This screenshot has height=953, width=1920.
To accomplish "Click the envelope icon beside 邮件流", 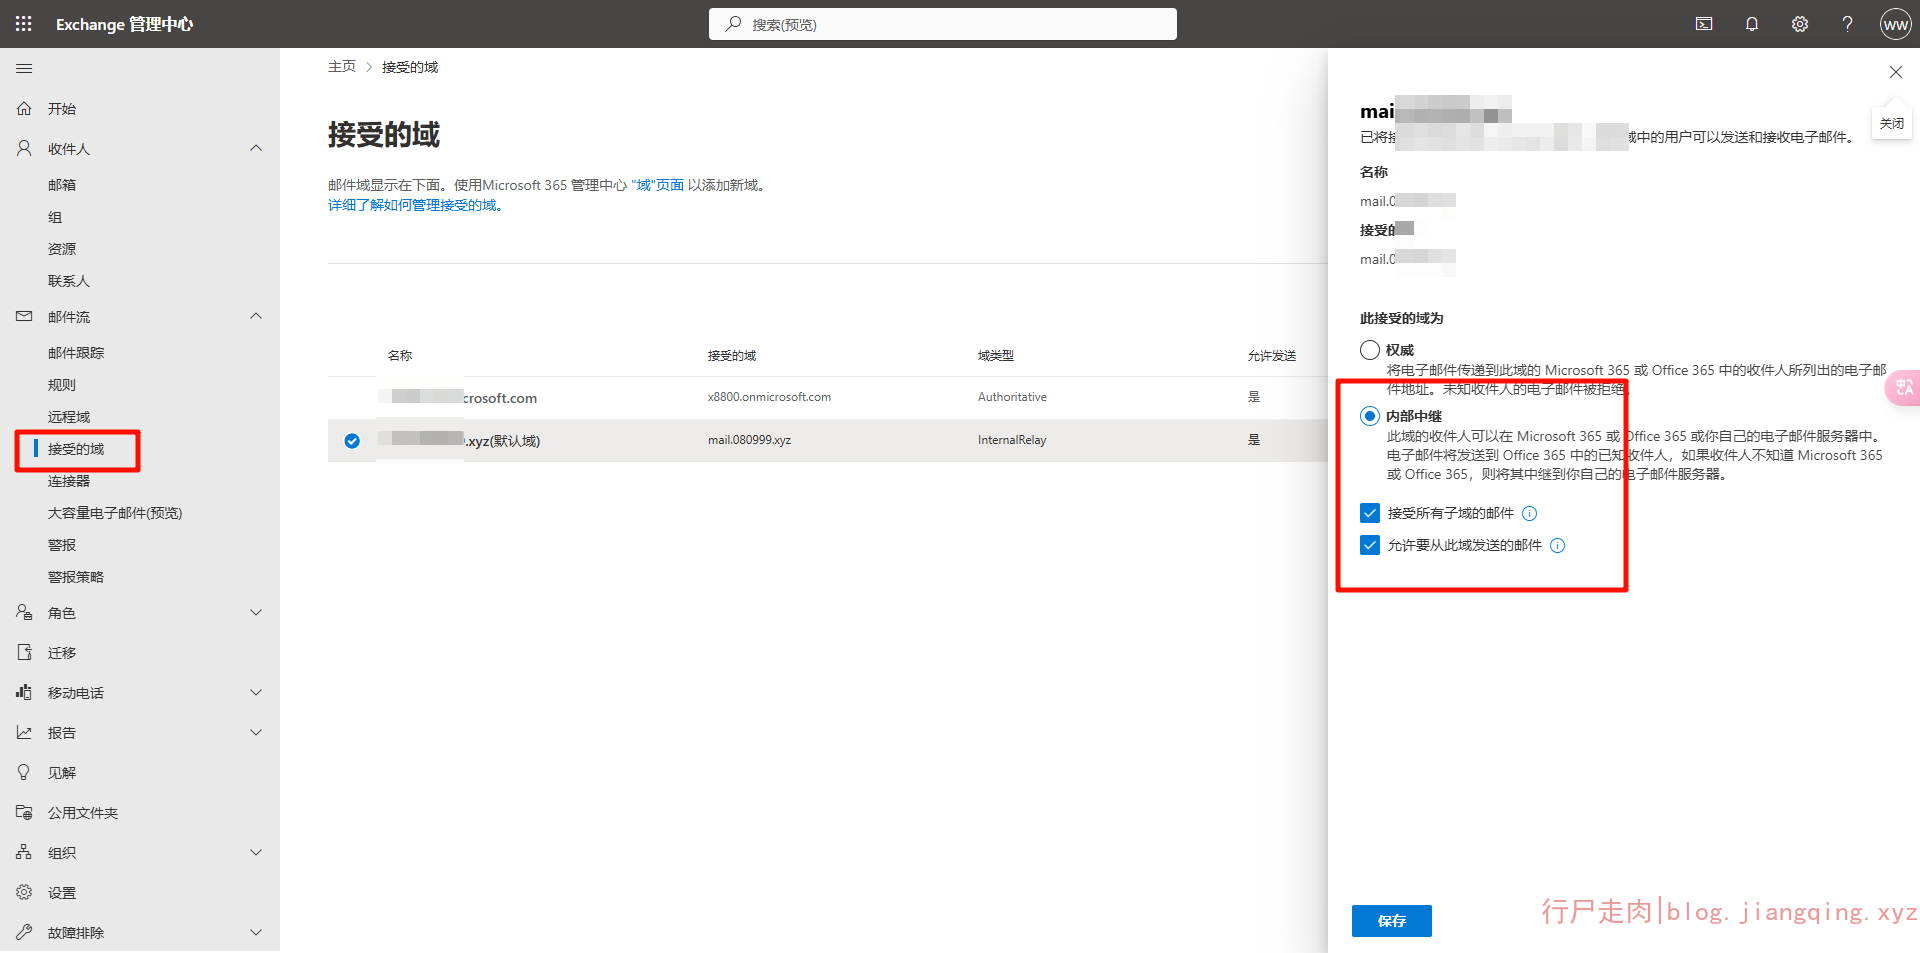I will 24,317.
